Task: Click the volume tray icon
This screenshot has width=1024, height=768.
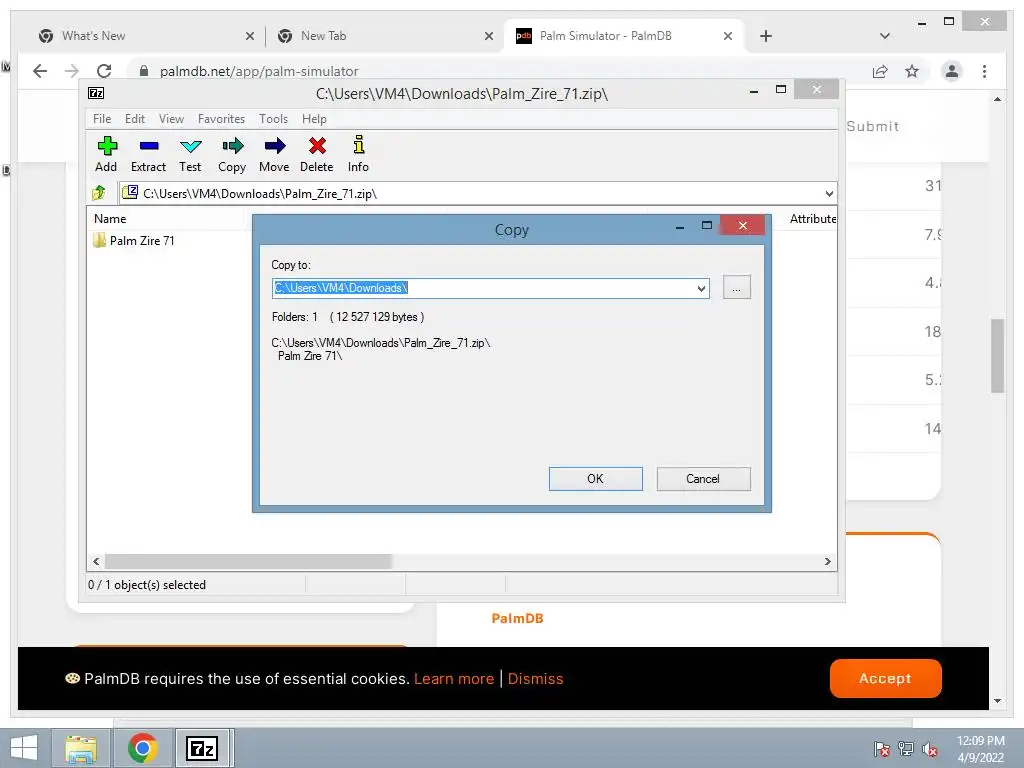Action: point(930,749)
